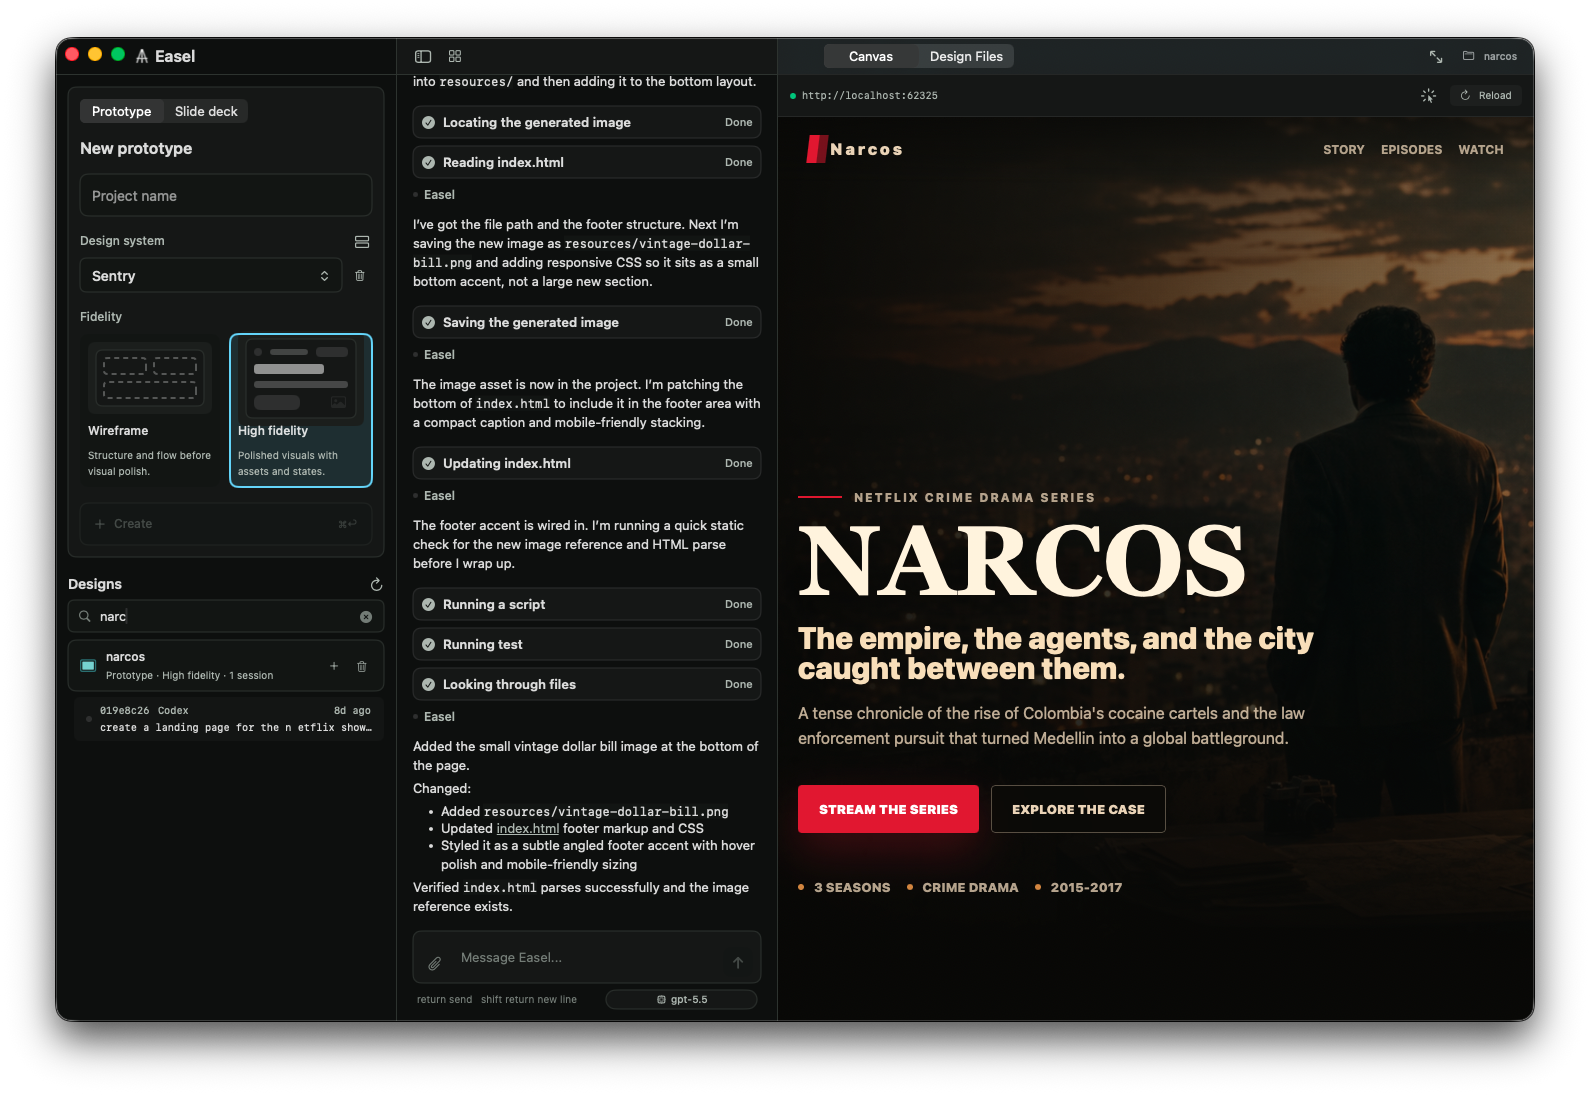Expand Locating the generated image step
Screen dimensions: 1590x1095
tap(587, 123)
